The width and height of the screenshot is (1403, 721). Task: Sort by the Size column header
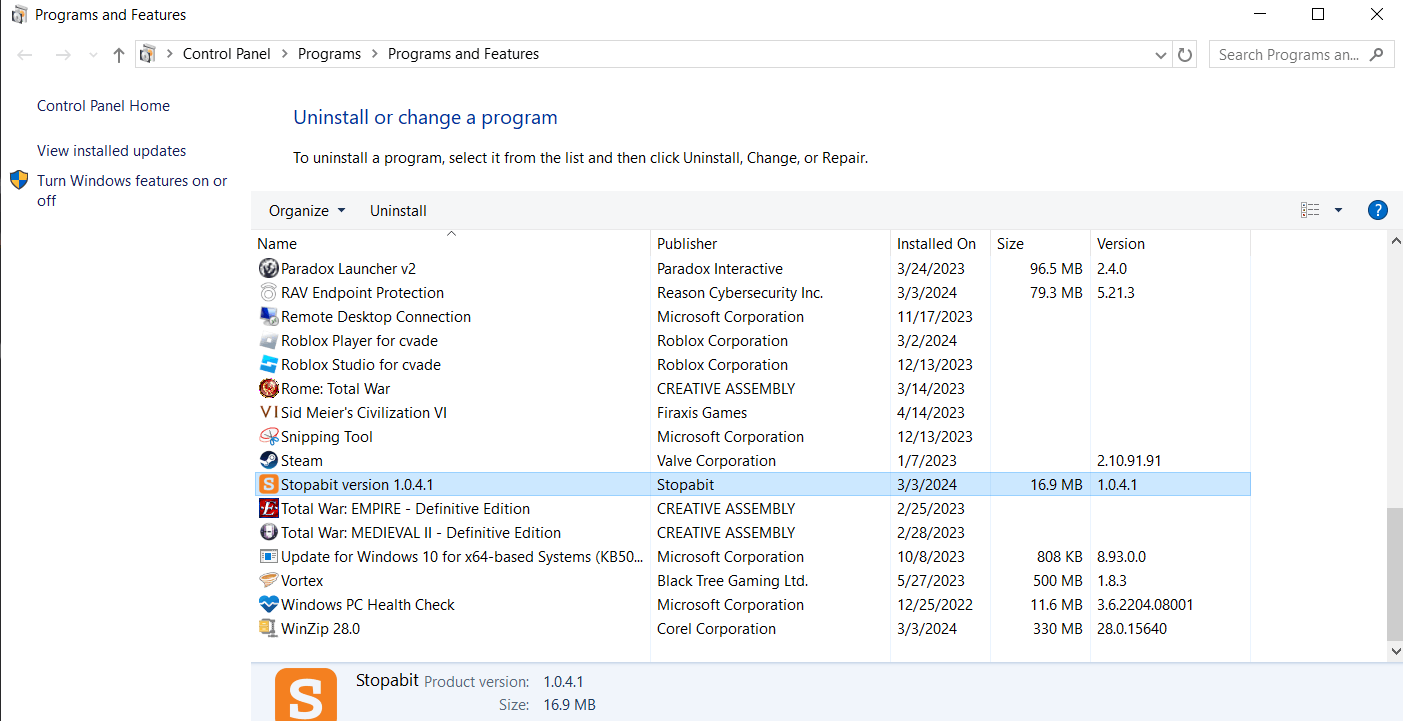(1040, 243)
